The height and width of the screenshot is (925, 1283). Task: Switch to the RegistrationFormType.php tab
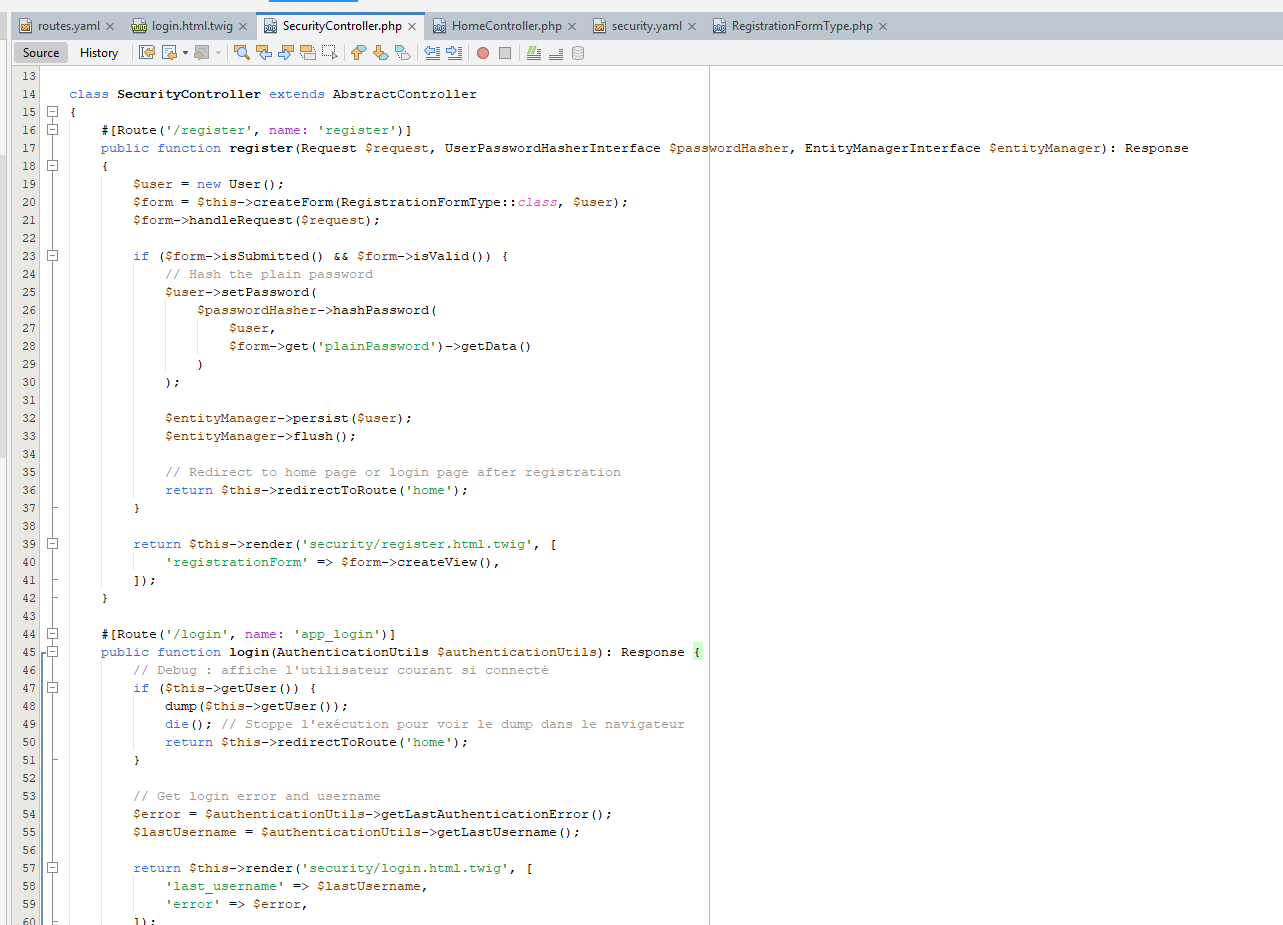tap(802, 26)
